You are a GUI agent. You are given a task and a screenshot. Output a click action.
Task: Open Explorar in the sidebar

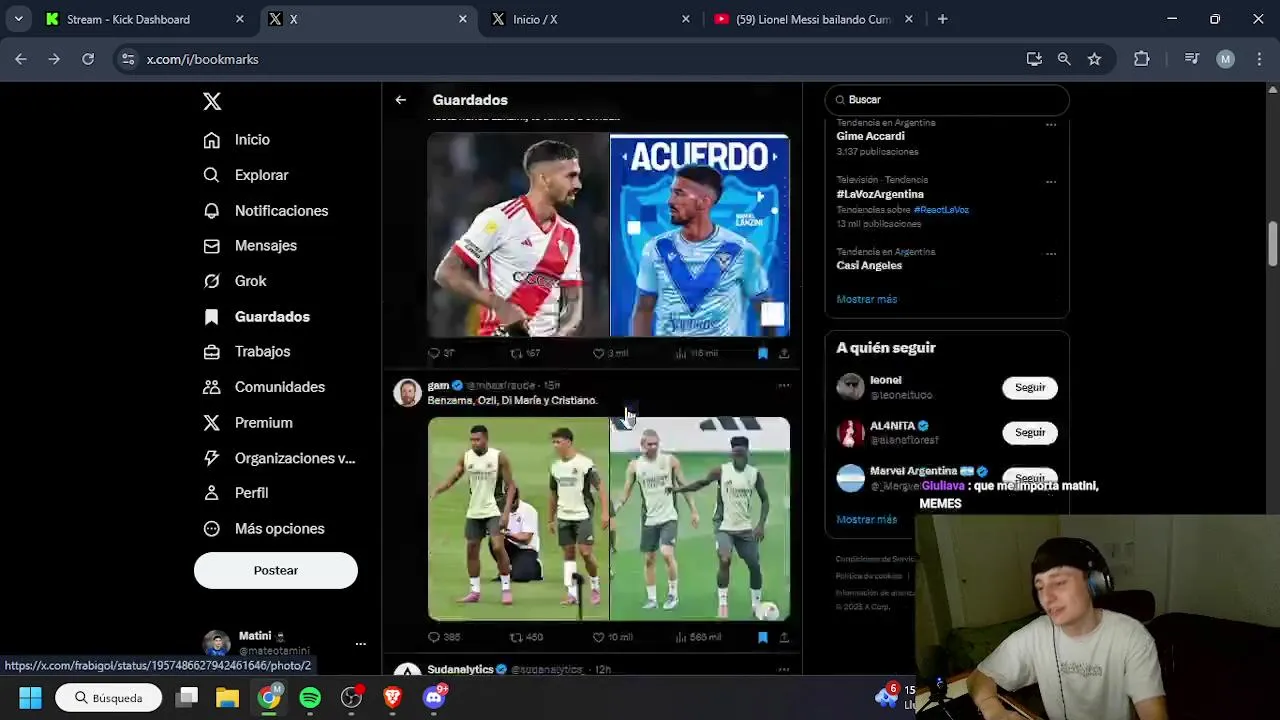246,175
